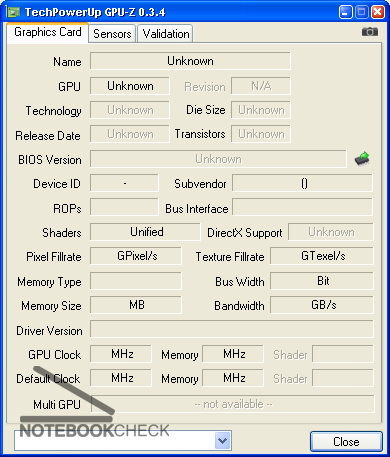Click the empty Bus Interface field

[302, 207]
